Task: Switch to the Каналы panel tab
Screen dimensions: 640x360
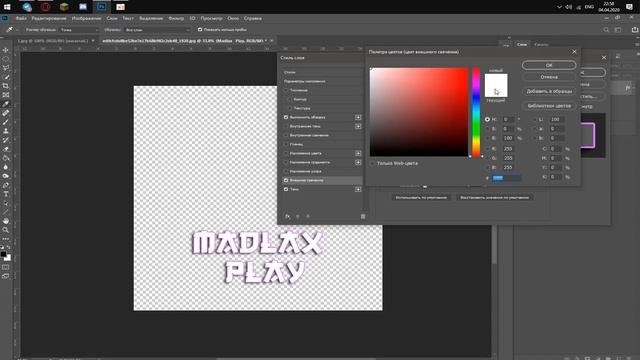Action: click(541, 44)
